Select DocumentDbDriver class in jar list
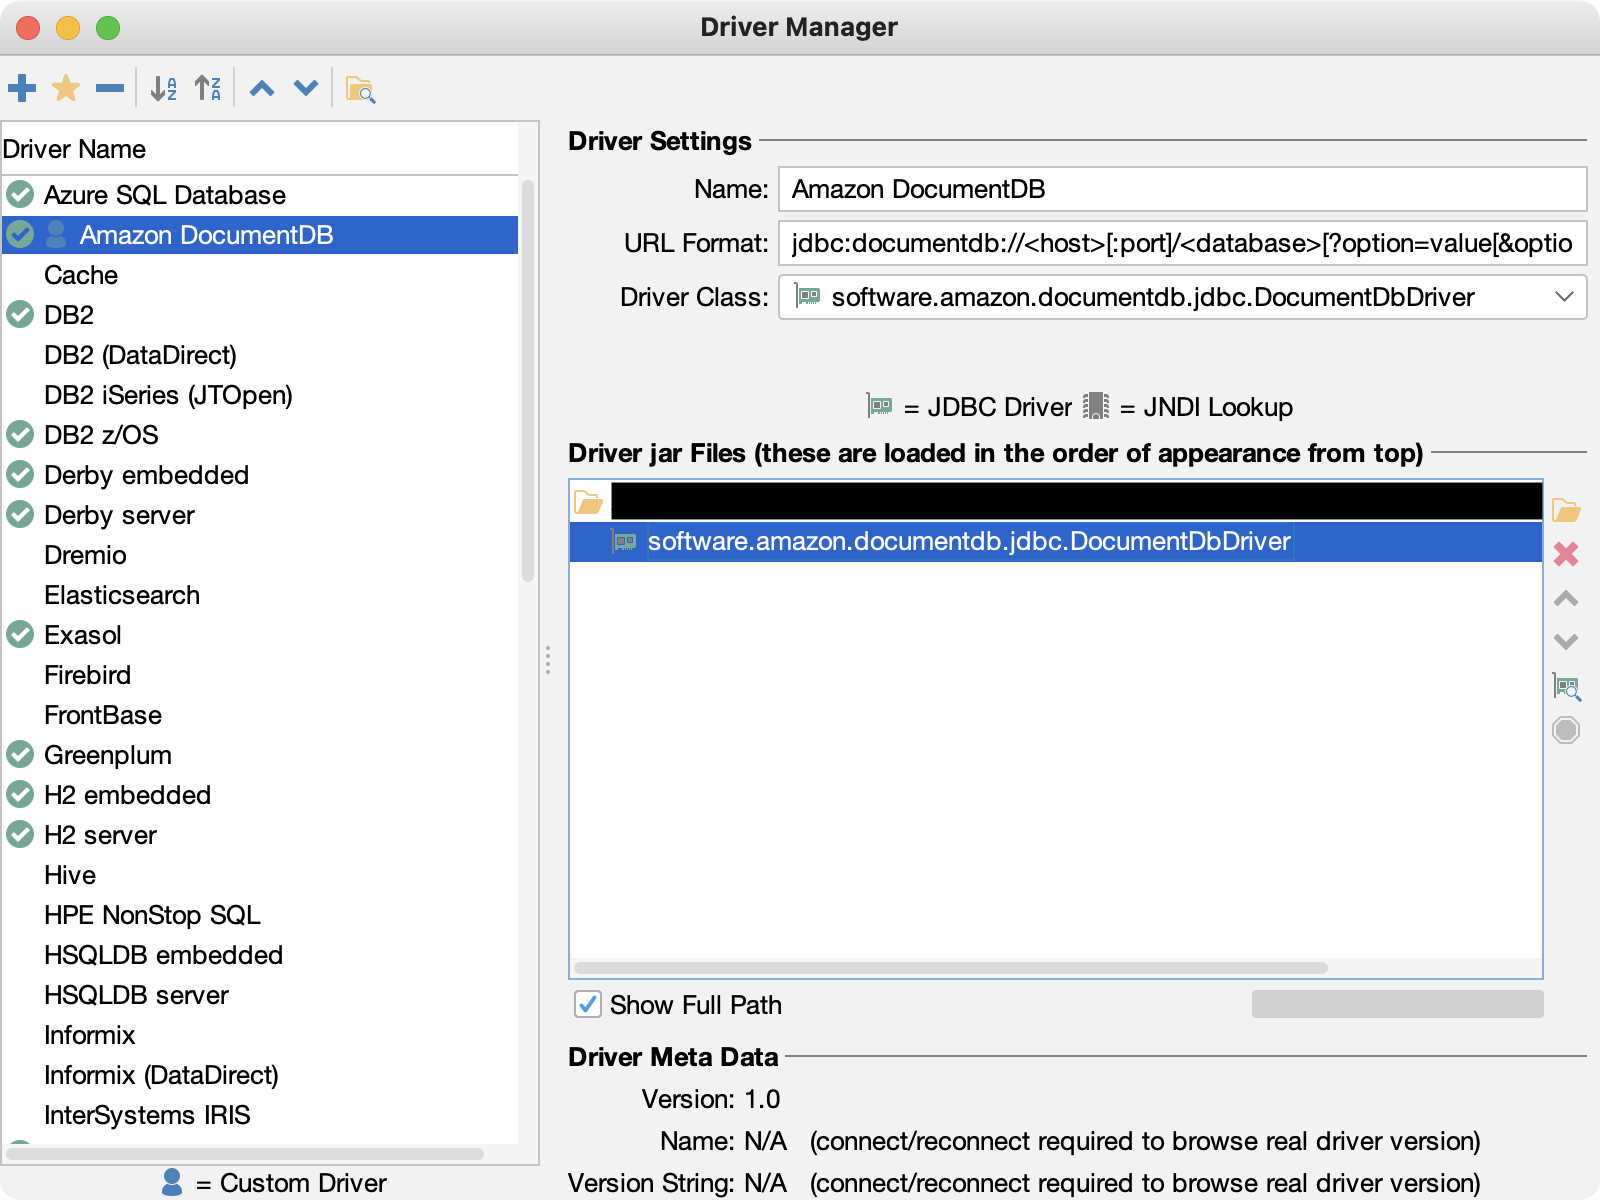The width and height of the screenshot is (1600, 1200). point(1056,542)
